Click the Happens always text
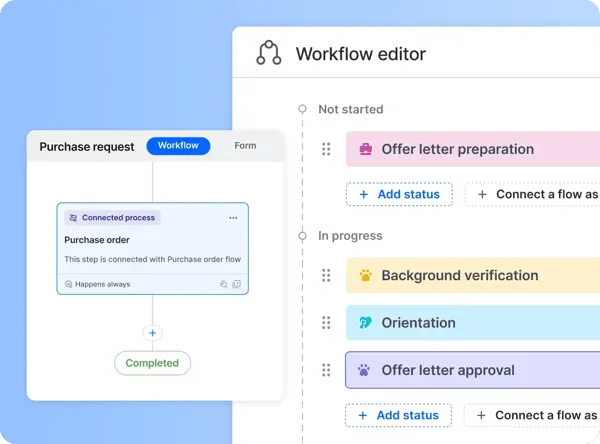The width and height of the screenshot is (600, 444). (x=103, y=284)
